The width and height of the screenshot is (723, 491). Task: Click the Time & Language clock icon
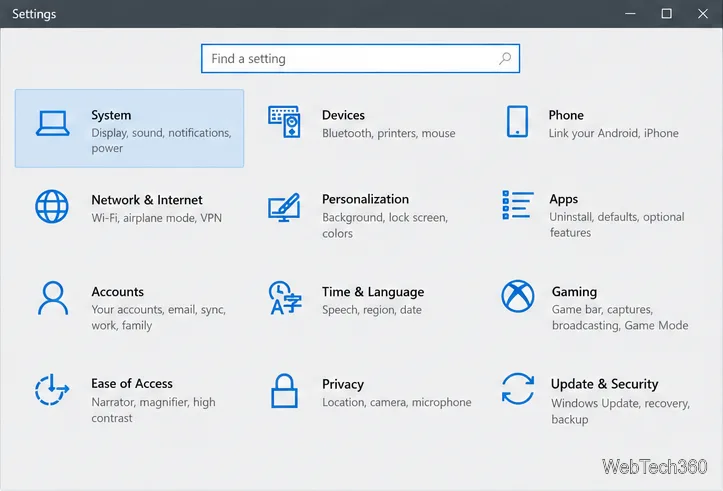285,298
